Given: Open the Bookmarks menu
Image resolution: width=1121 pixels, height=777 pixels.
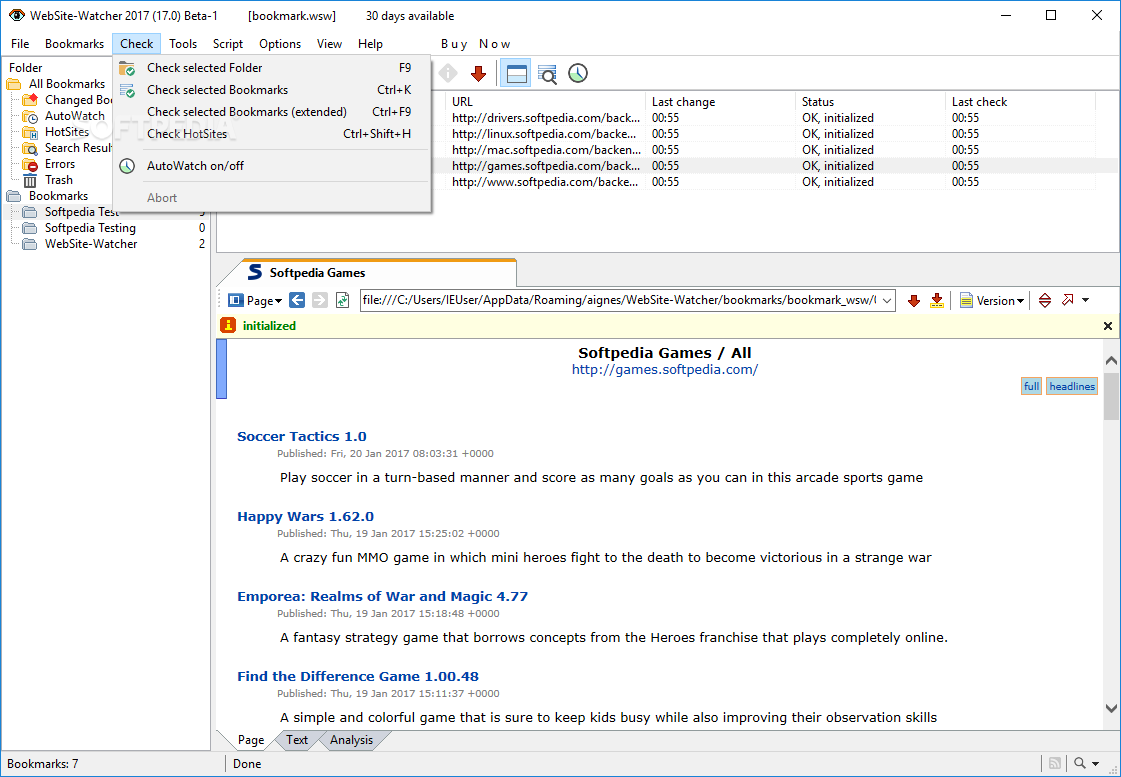Looking at the screenshot, I should click(x=74, y=44).
